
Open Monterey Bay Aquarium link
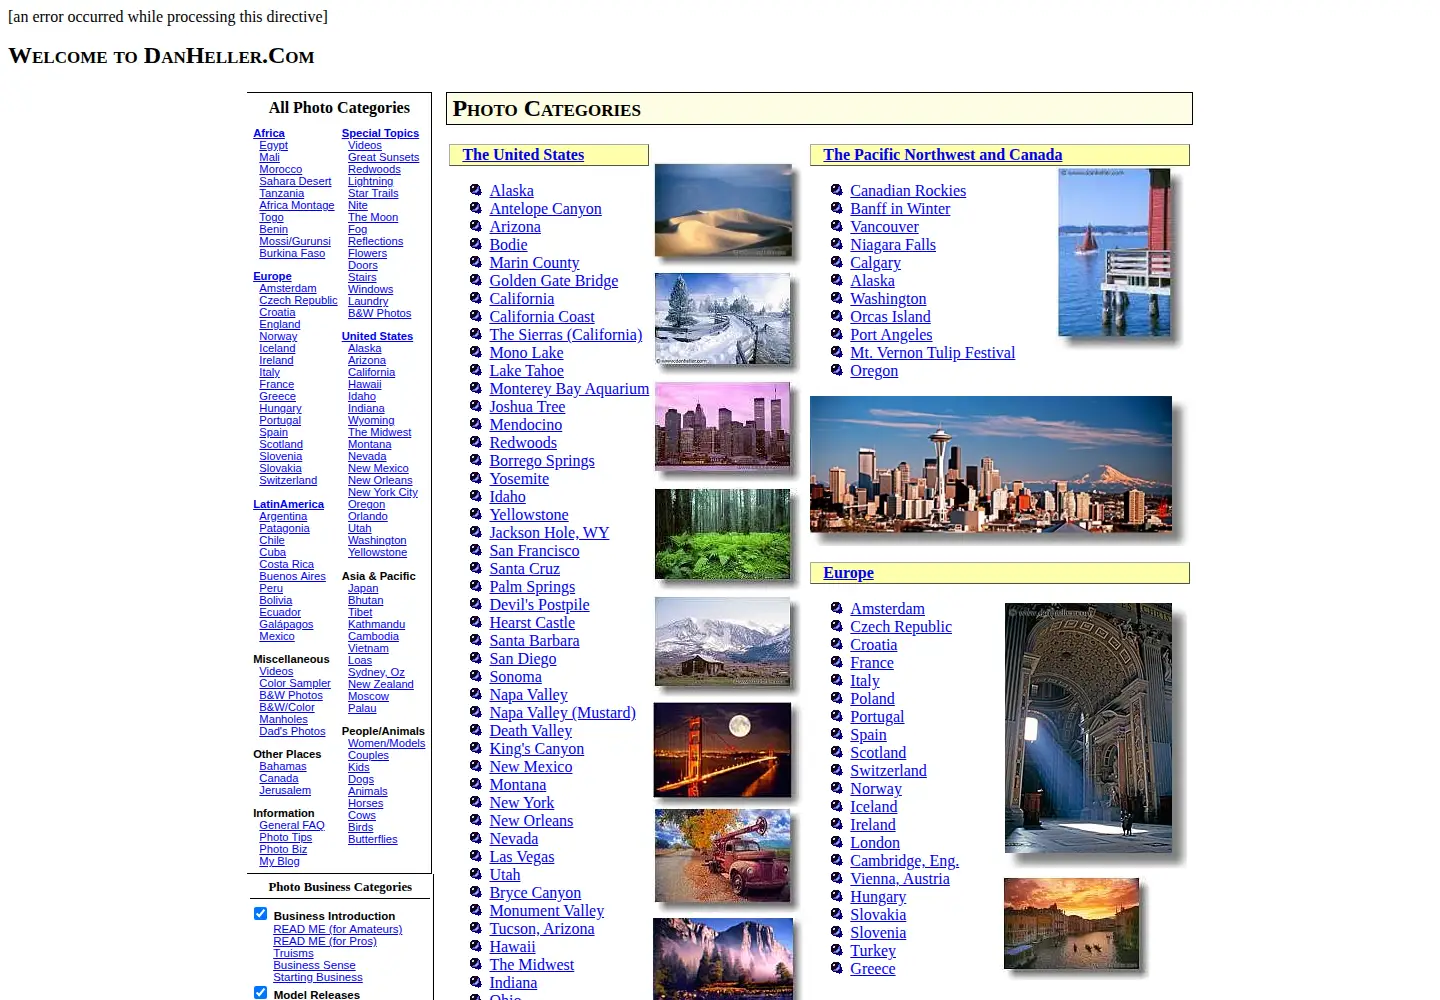(569, 388)
